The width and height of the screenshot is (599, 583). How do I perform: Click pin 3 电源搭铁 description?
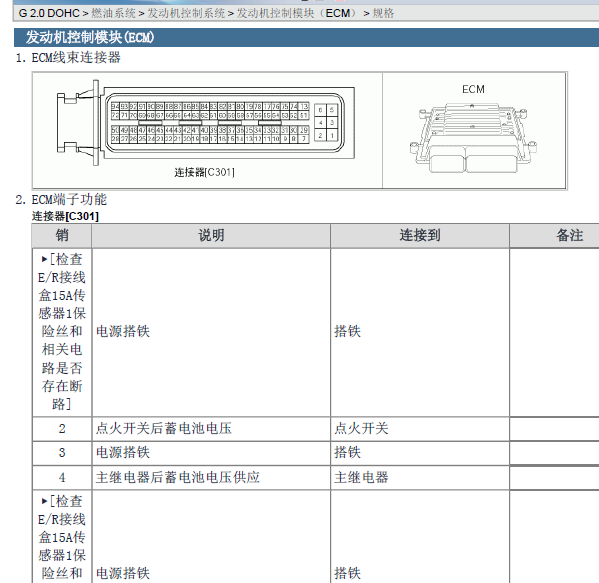211,453
